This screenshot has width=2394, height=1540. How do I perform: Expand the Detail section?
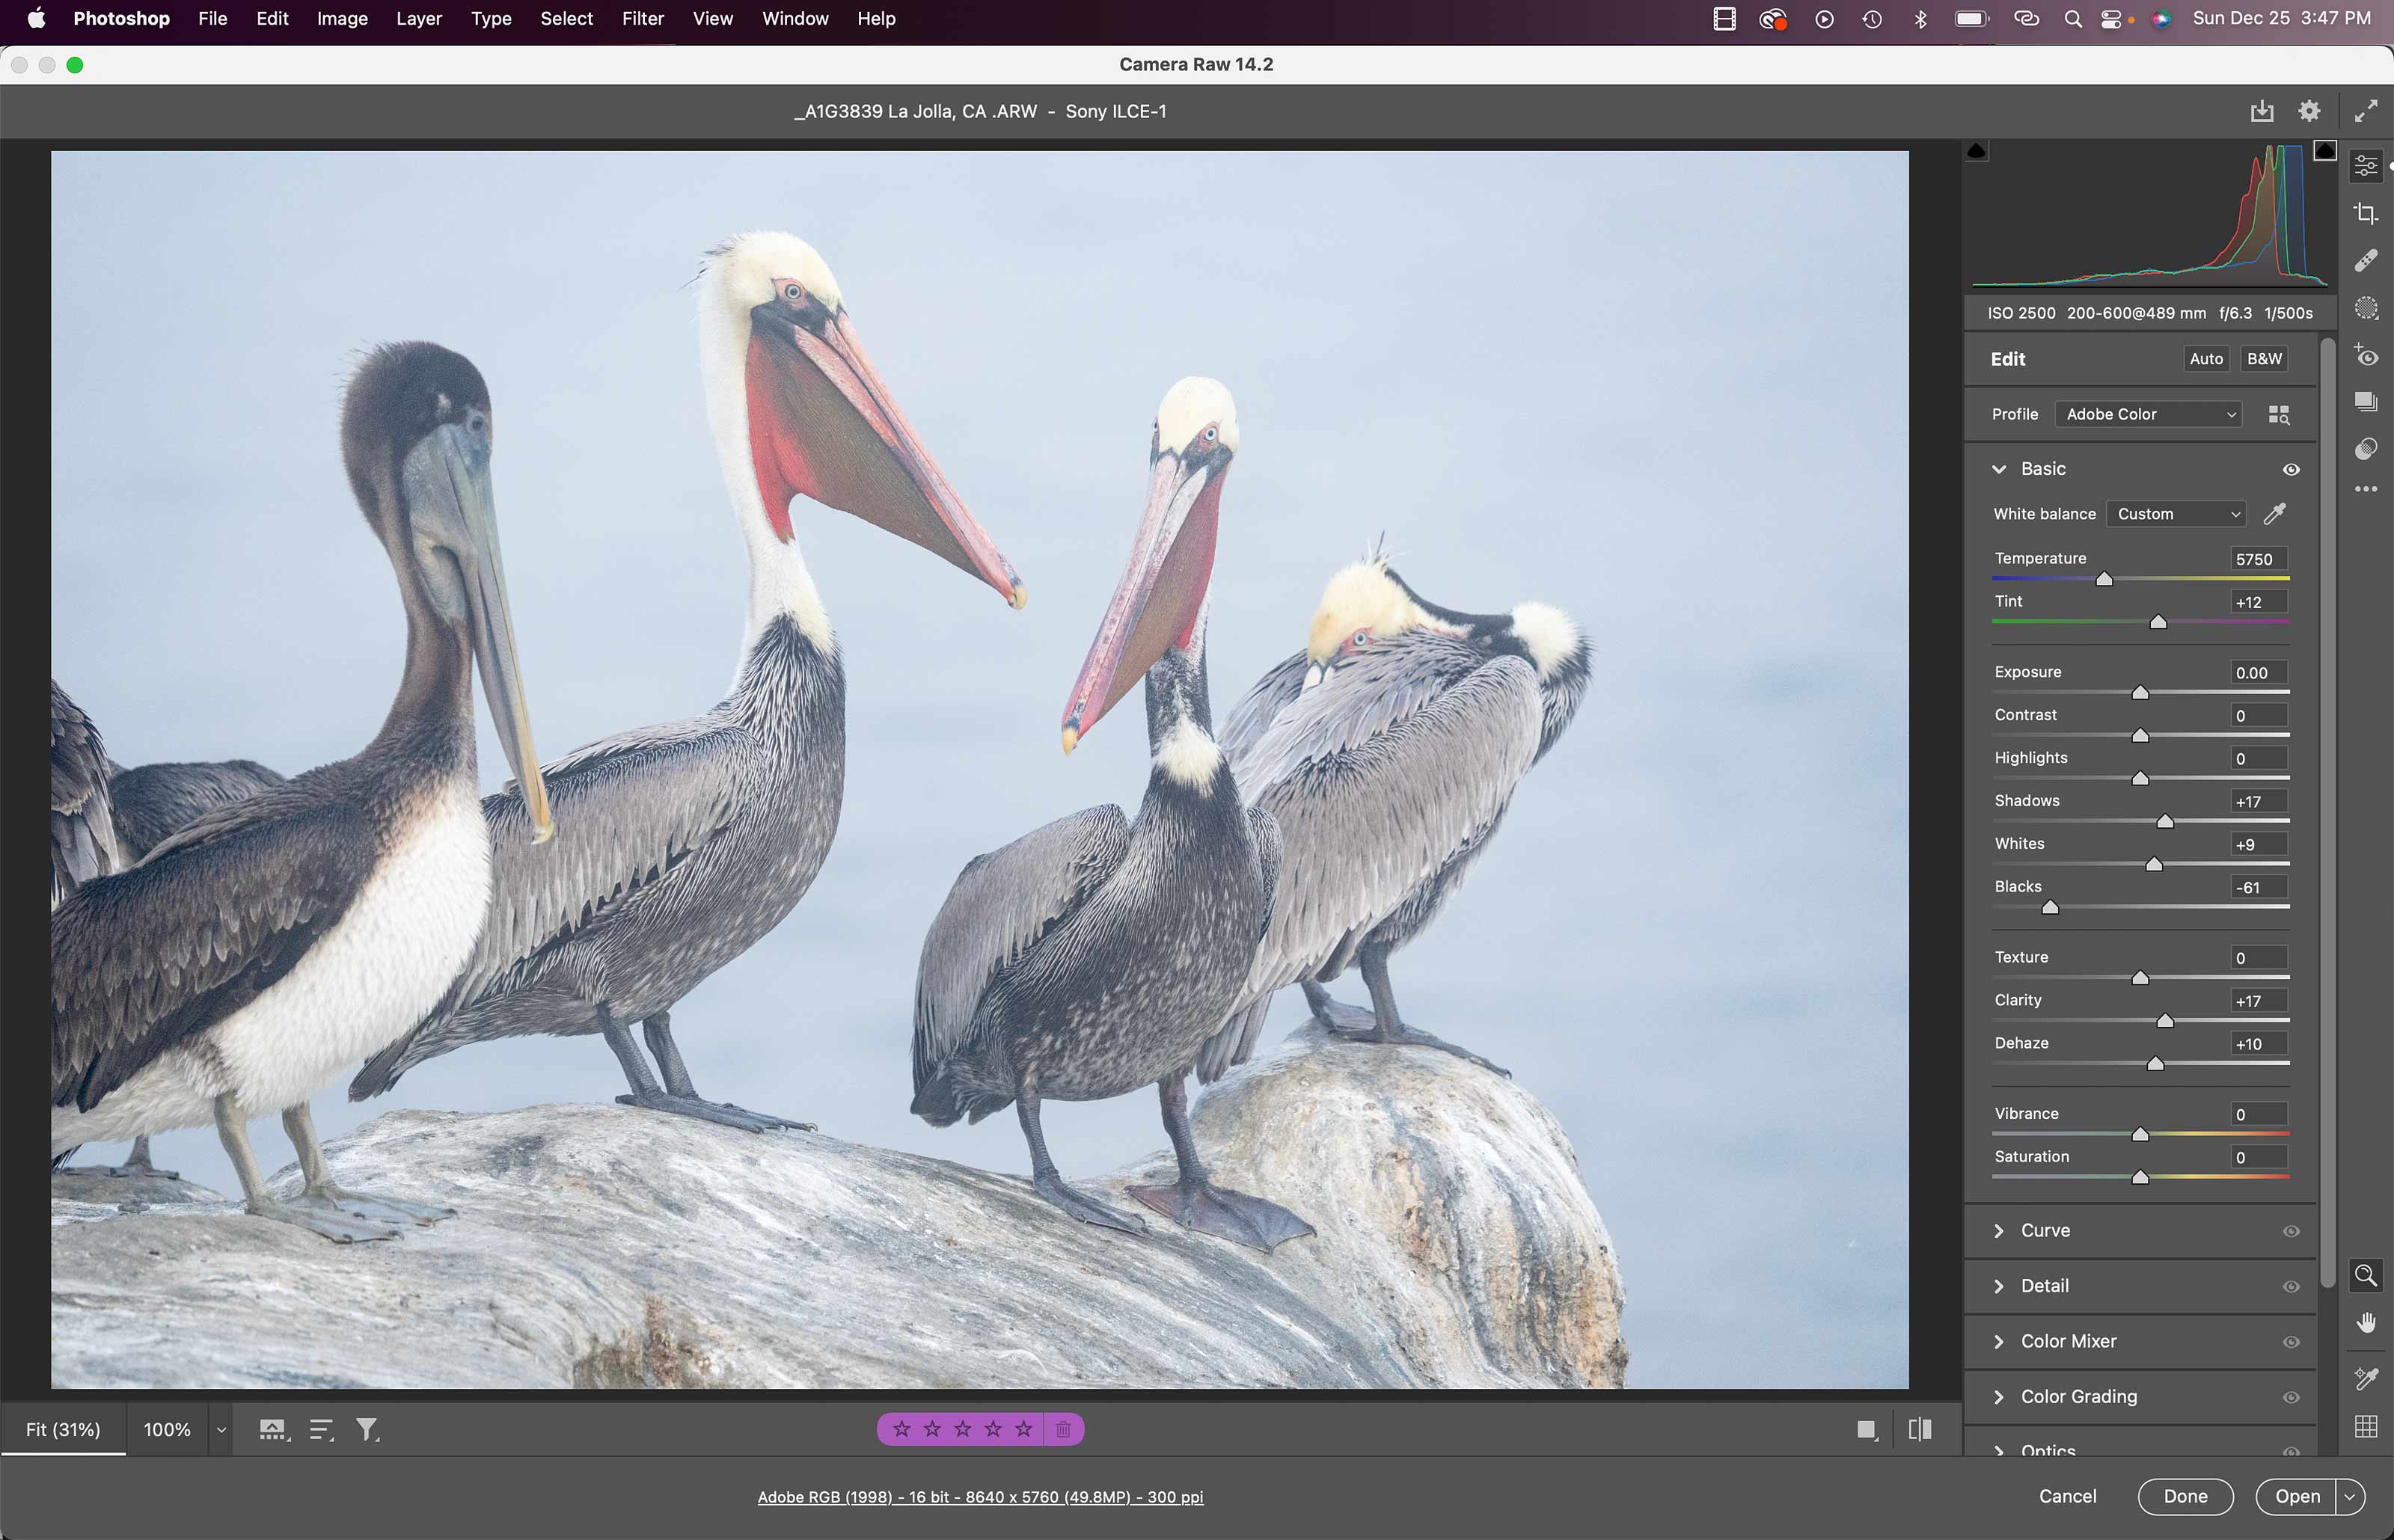[1998, 1286]
